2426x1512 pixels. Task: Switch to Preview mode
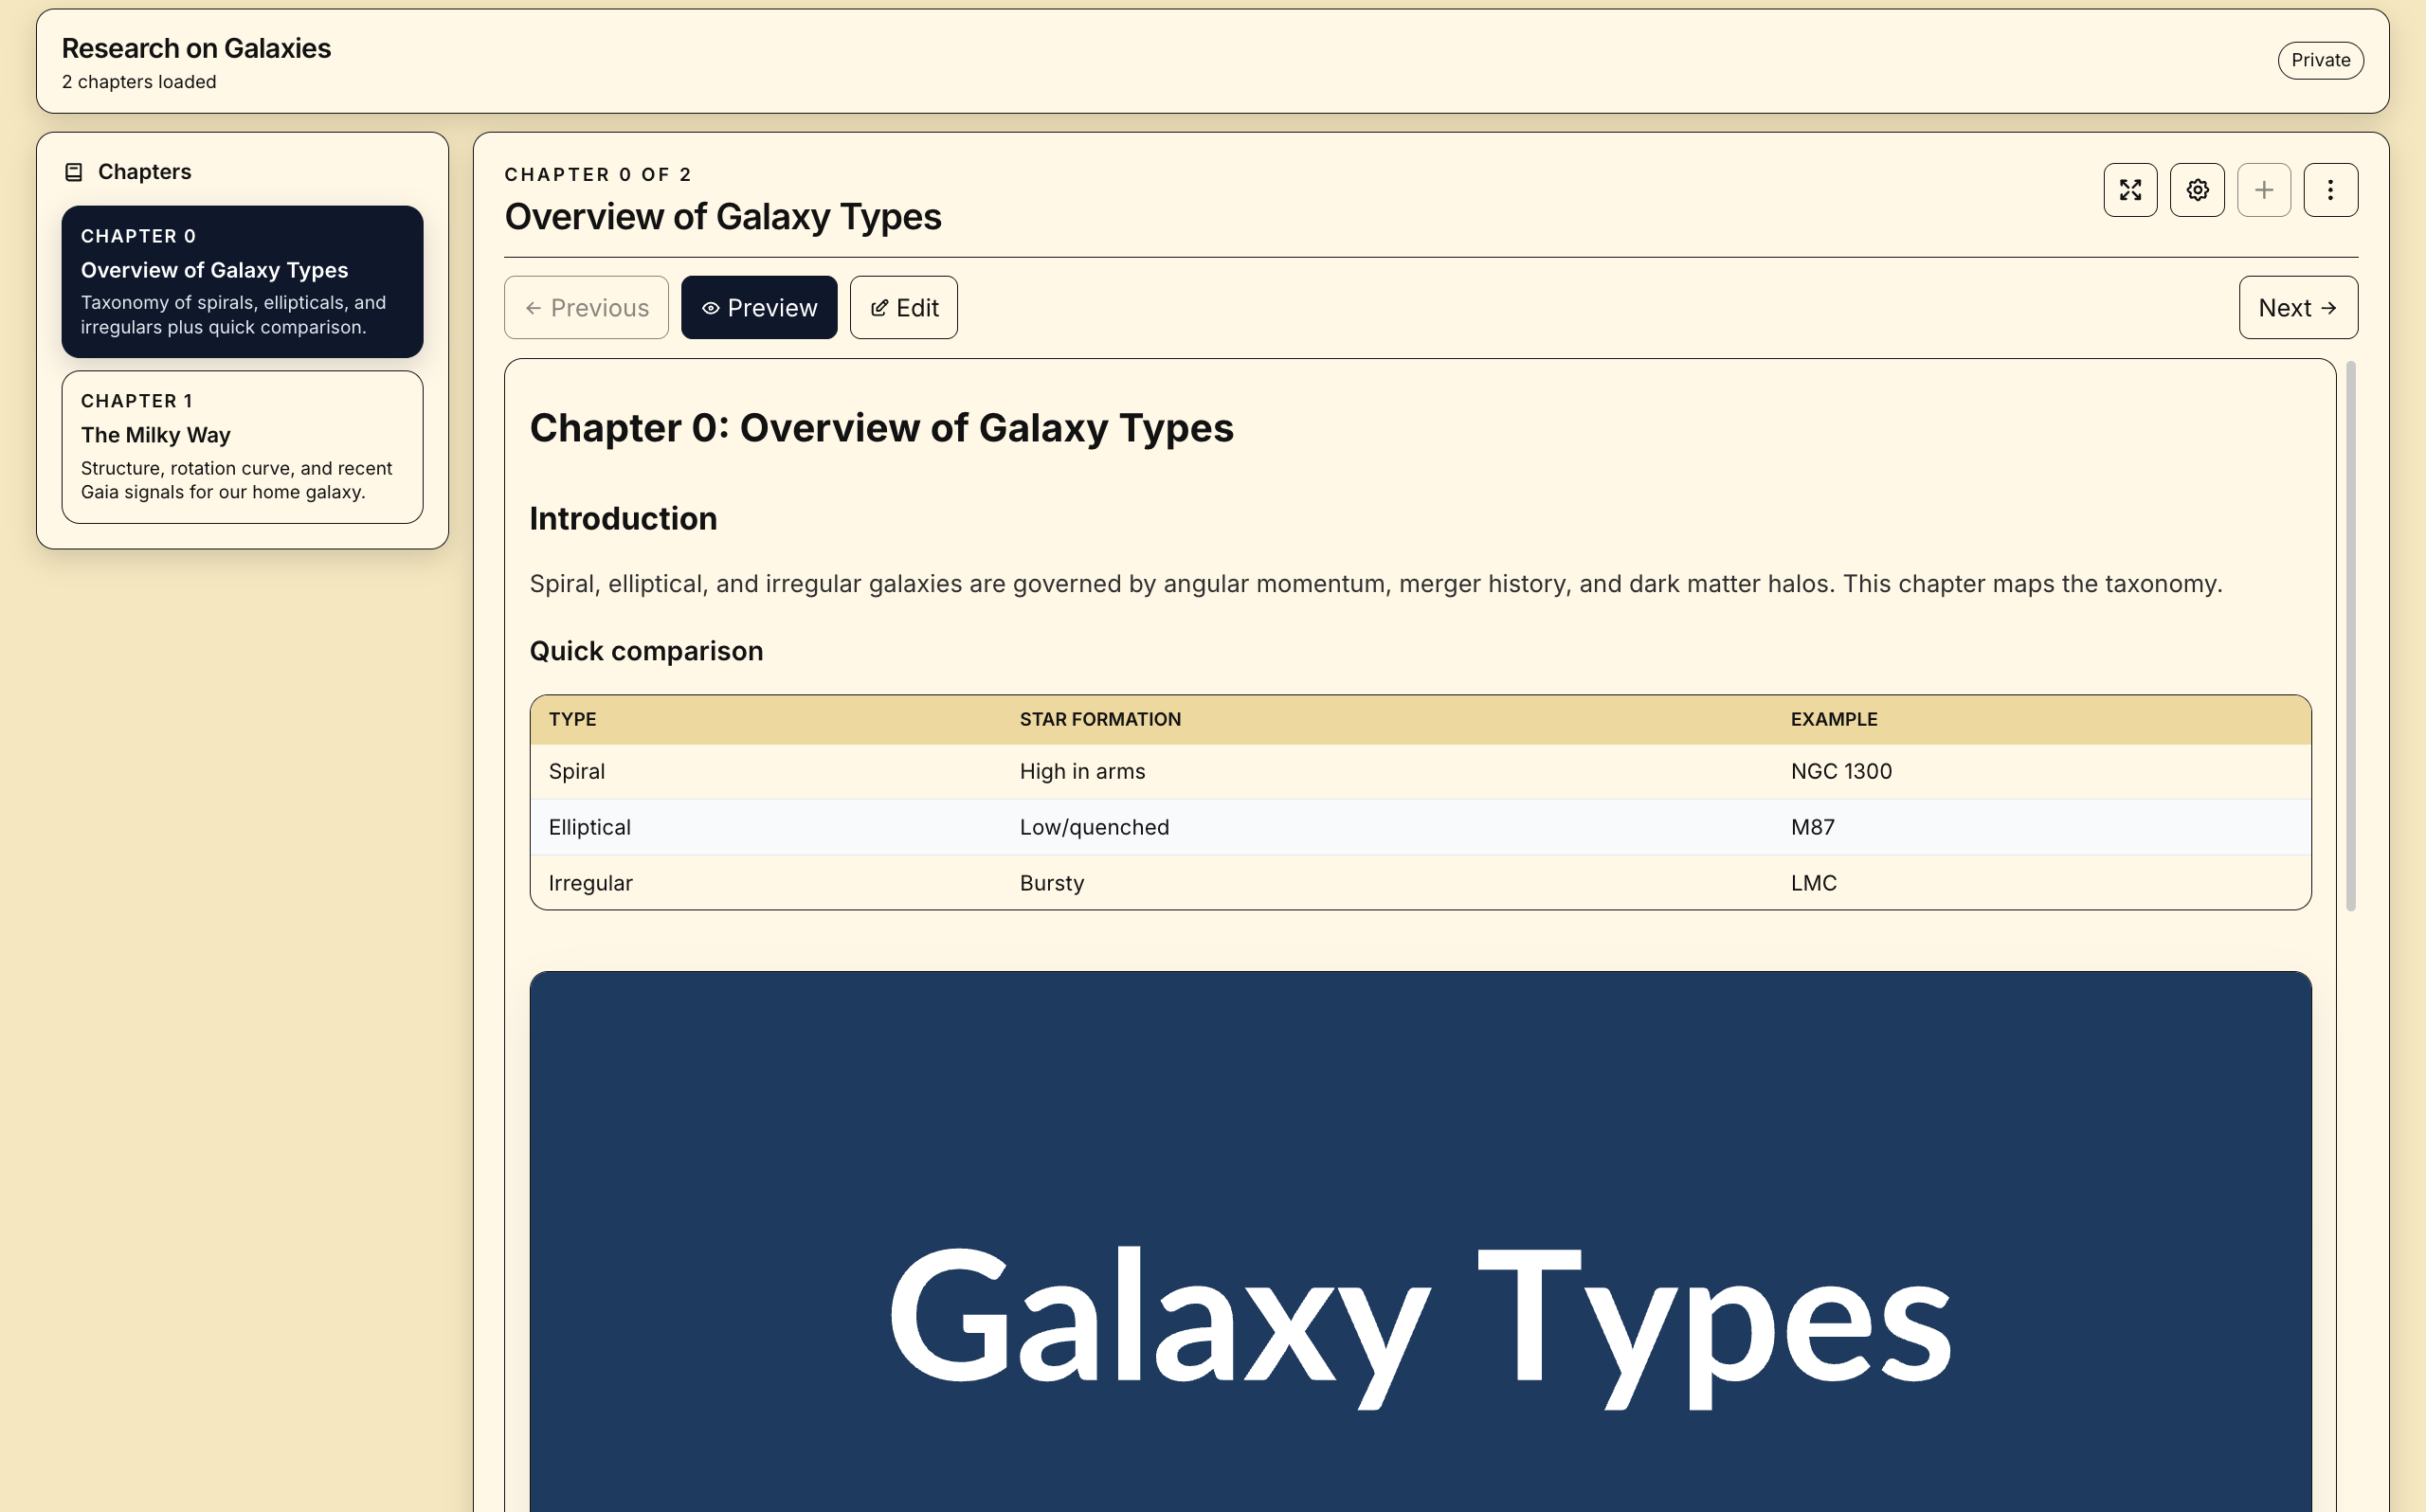759,308
